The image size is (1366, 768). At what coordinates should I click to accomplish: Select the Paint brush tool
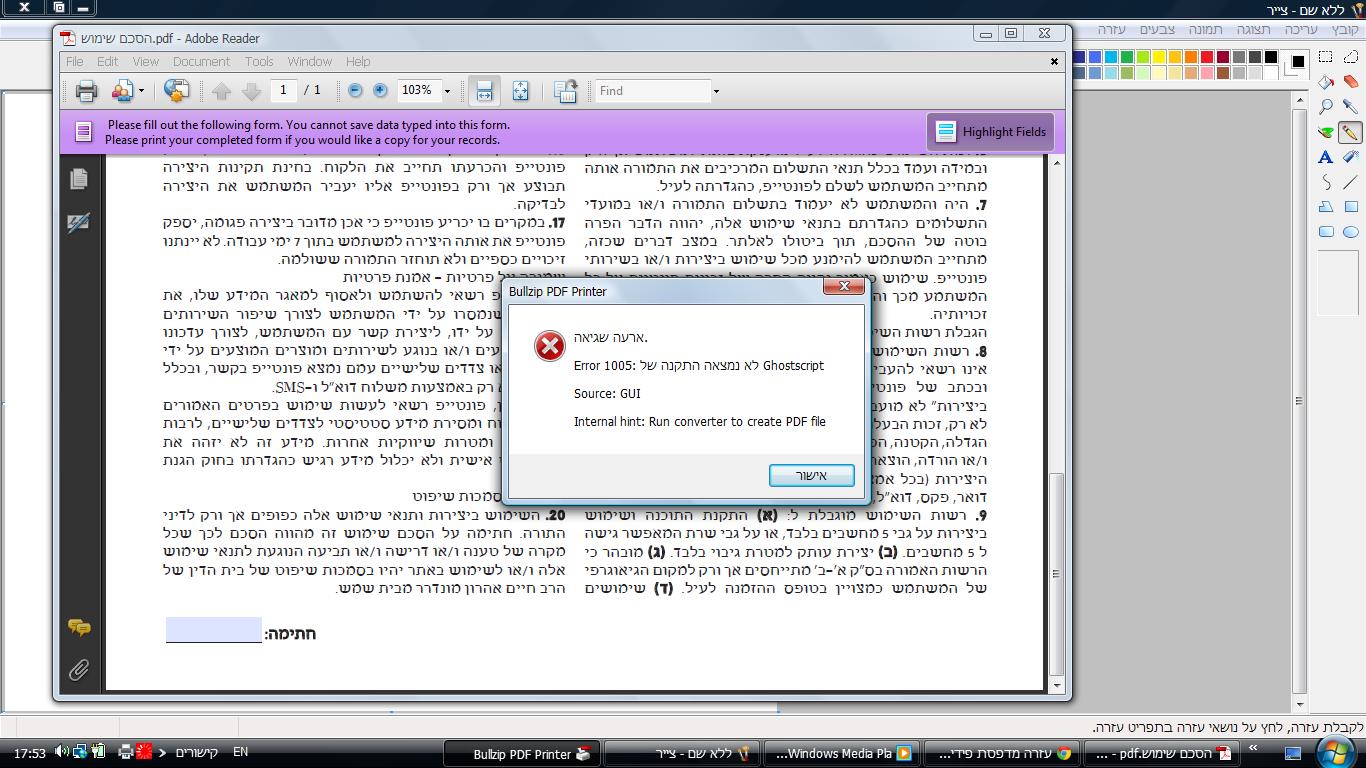click(1326, 132)
